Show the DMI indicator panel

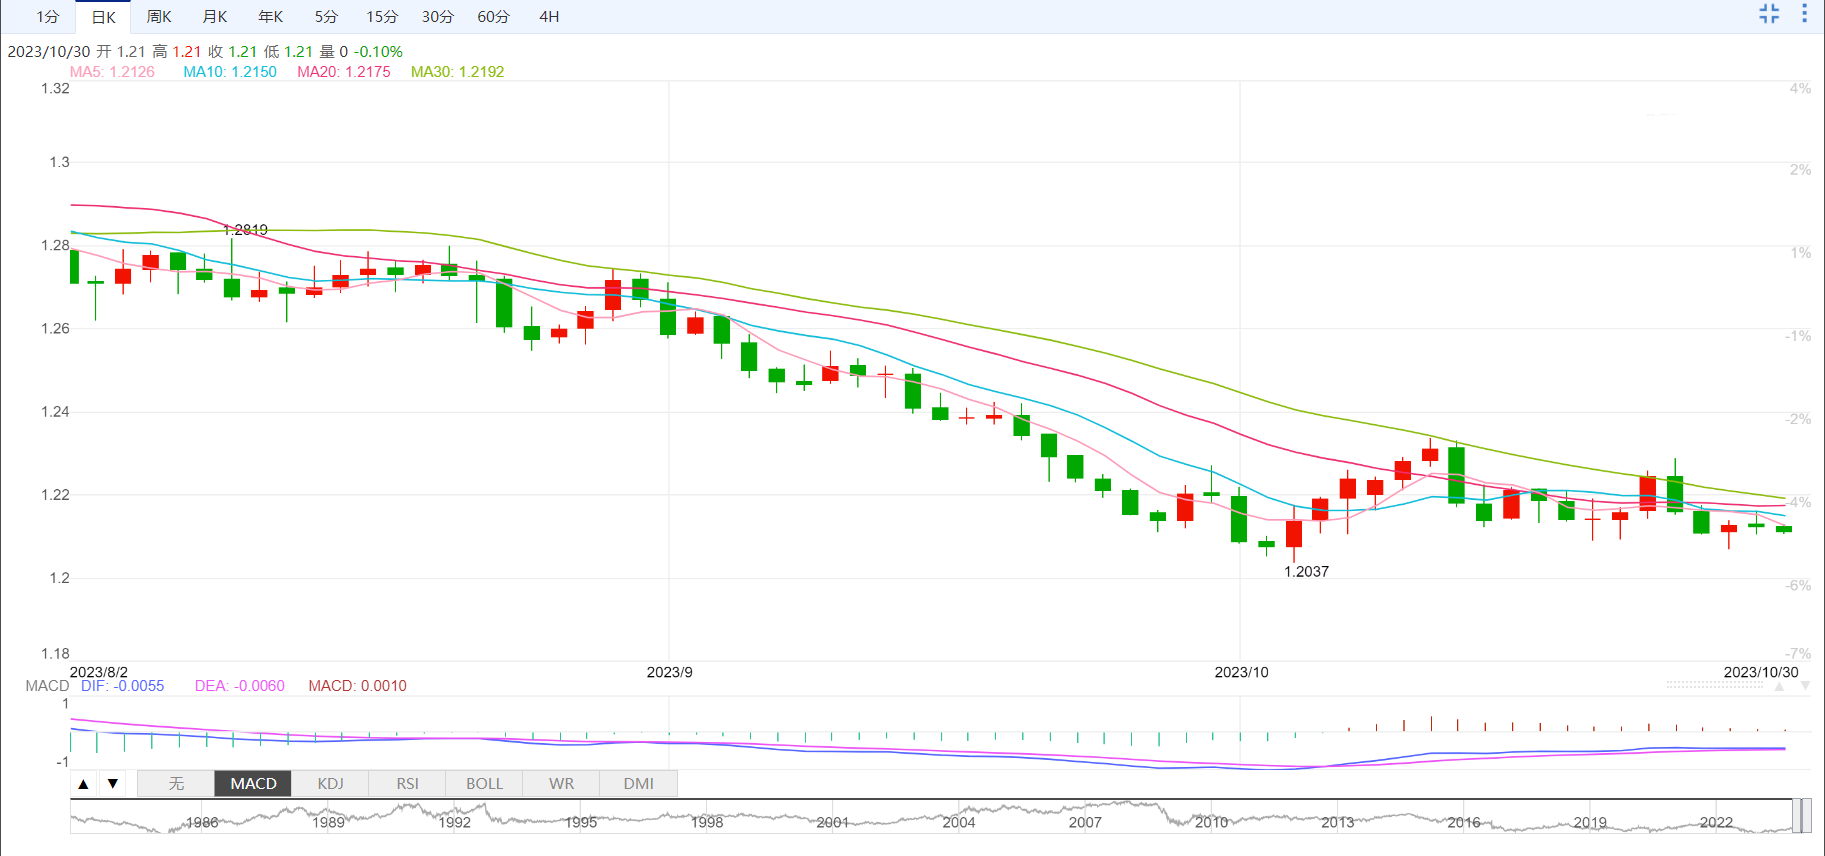pos(638,784)
